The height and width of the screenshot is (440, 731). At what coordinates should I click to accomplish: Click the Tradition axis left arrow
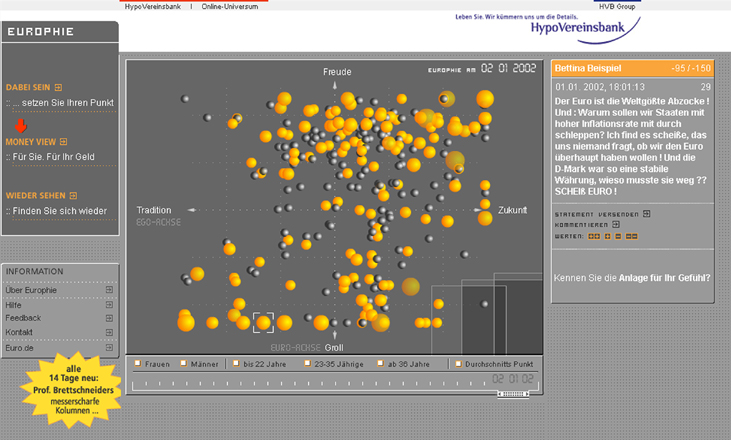[192, 210]
